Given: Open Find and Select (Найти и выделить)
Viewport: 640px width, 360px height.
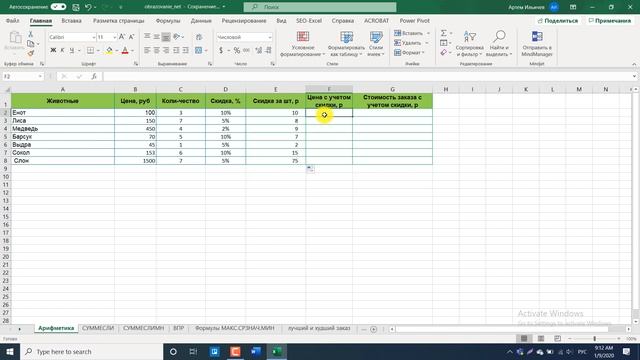Looking at the screenshot, I should click(x=499, y=43).
